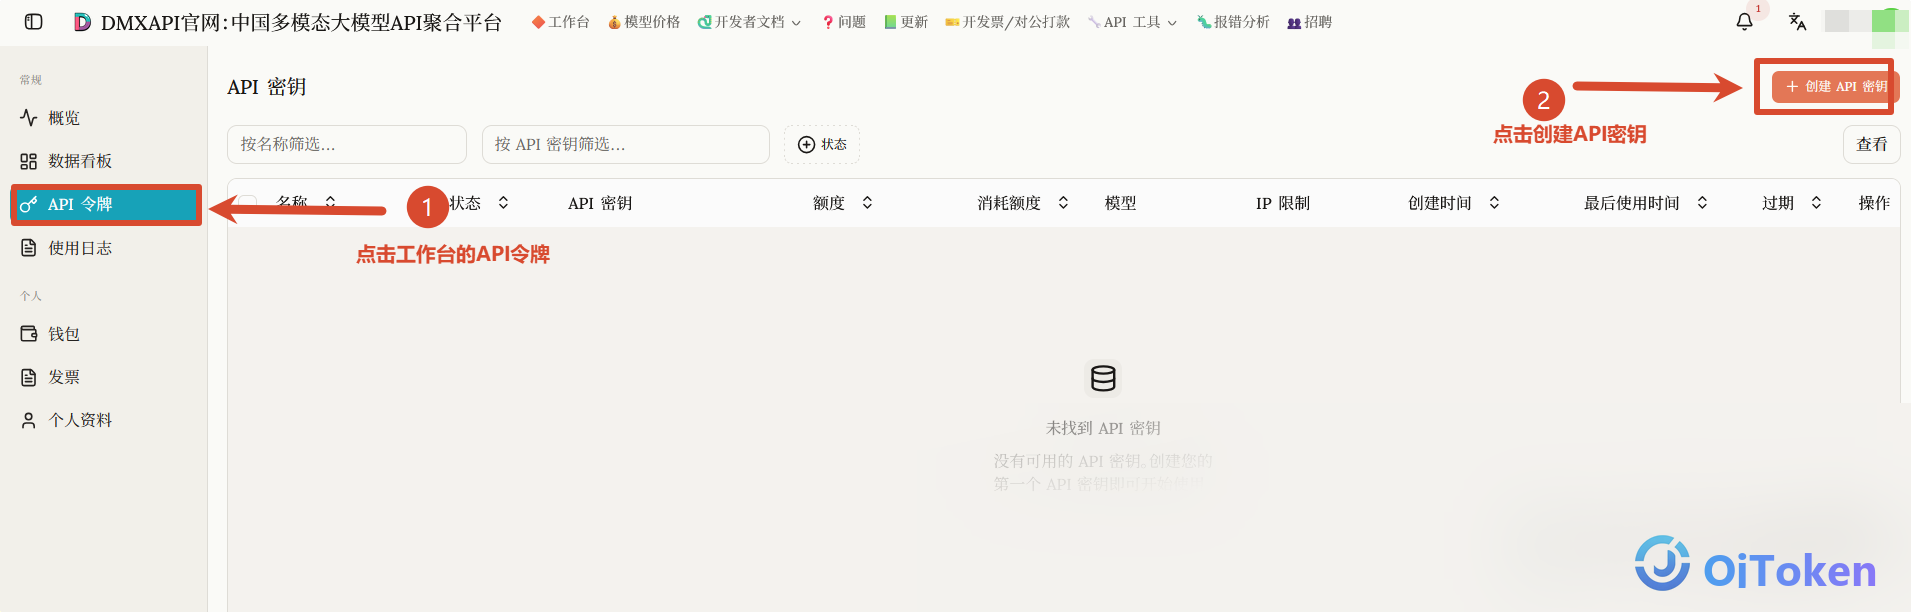
Task: Expand the 开发者文档 dropdown
Action: (x=749, y=22)
